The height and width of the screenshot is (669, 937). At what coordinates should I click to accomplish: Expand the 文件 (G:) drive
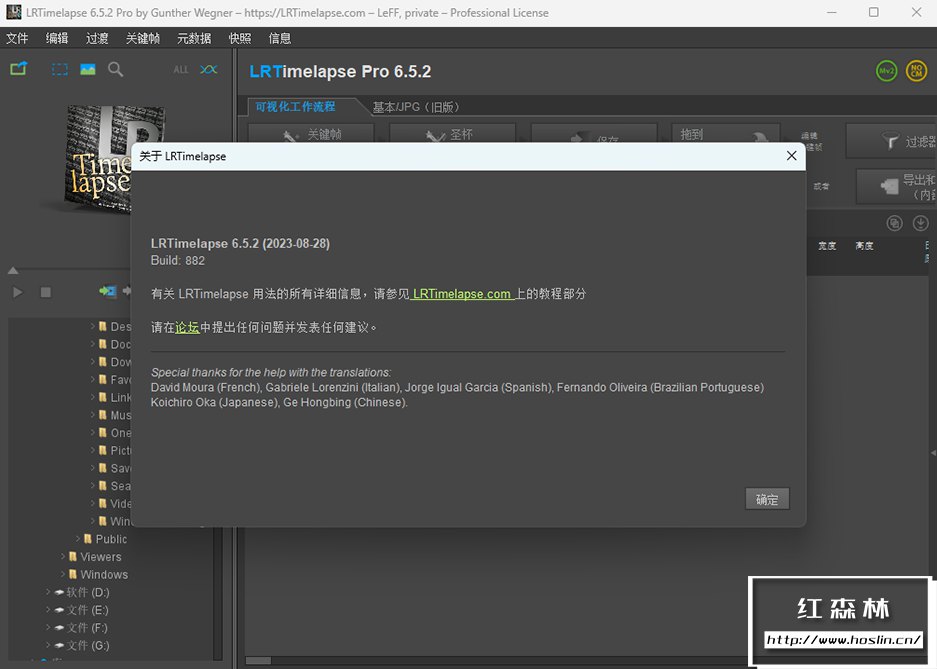[48, 645]
